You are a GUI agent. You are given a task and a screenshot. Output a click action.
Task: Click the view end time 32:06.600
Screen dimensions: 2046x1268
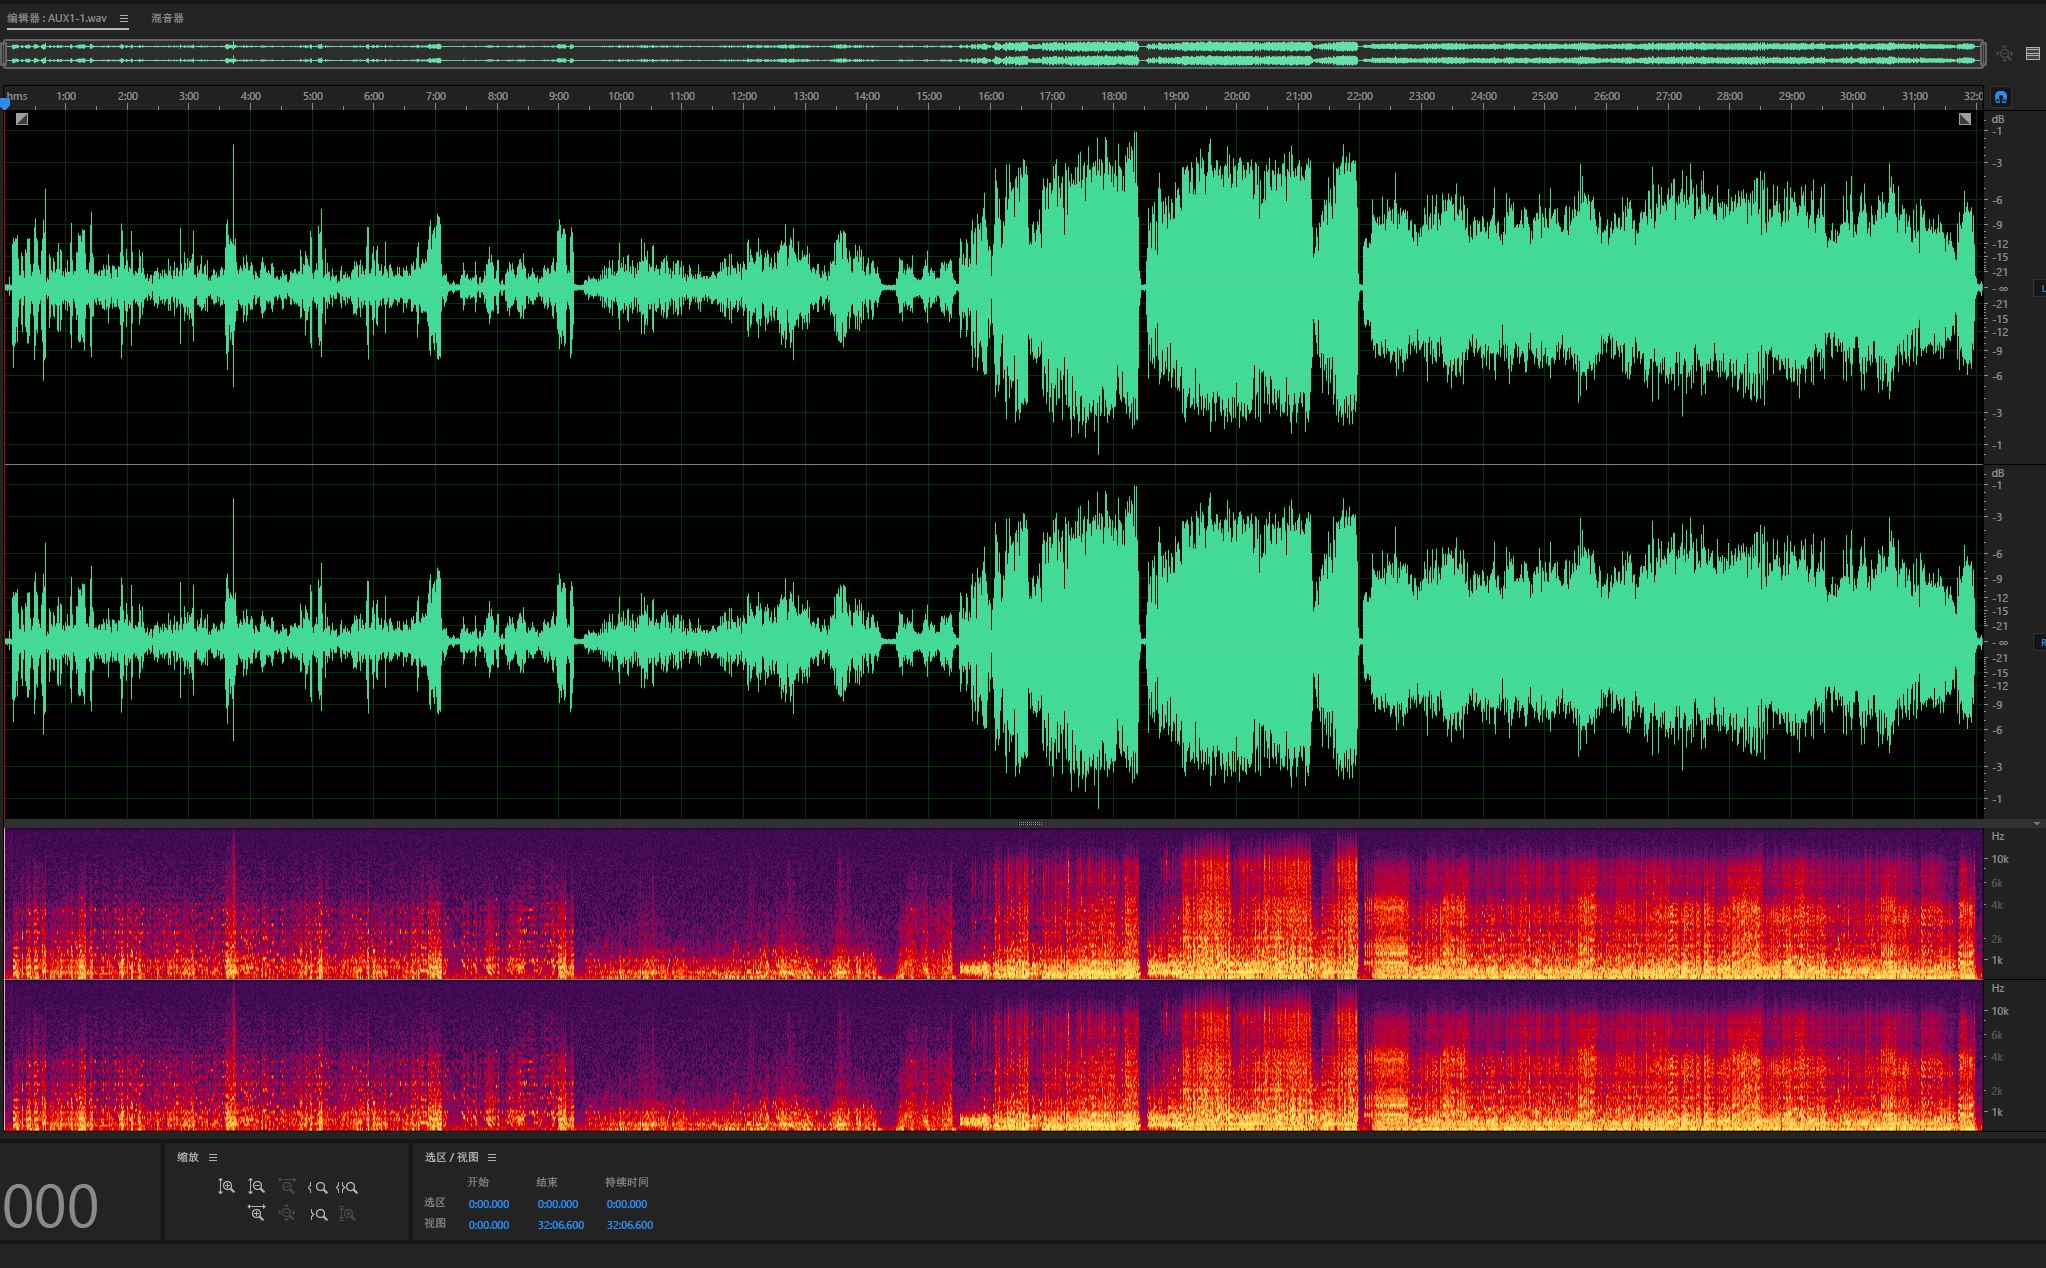pyautogui.click(x=560, y=1225)
